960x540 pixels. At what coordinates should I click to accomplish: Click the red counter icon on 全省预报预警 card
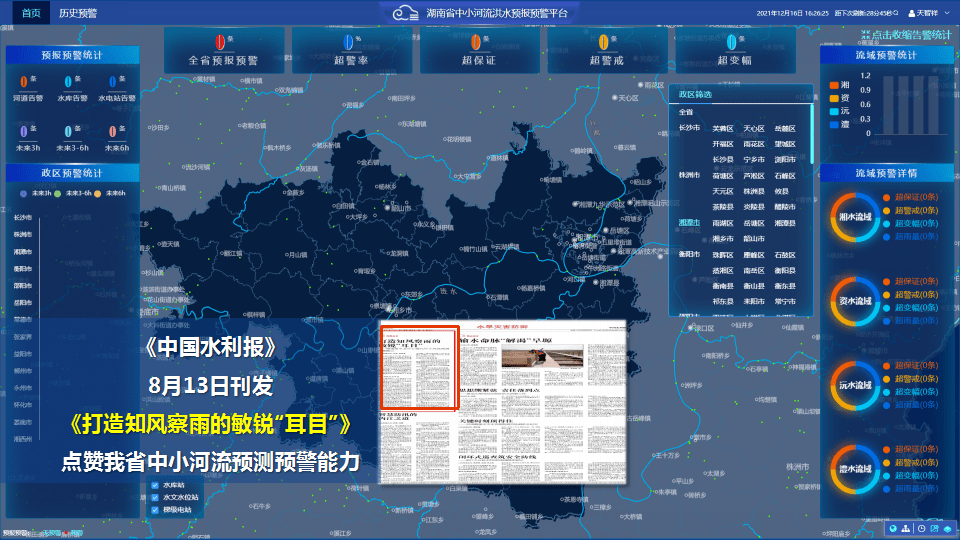[x=220, y=42]
